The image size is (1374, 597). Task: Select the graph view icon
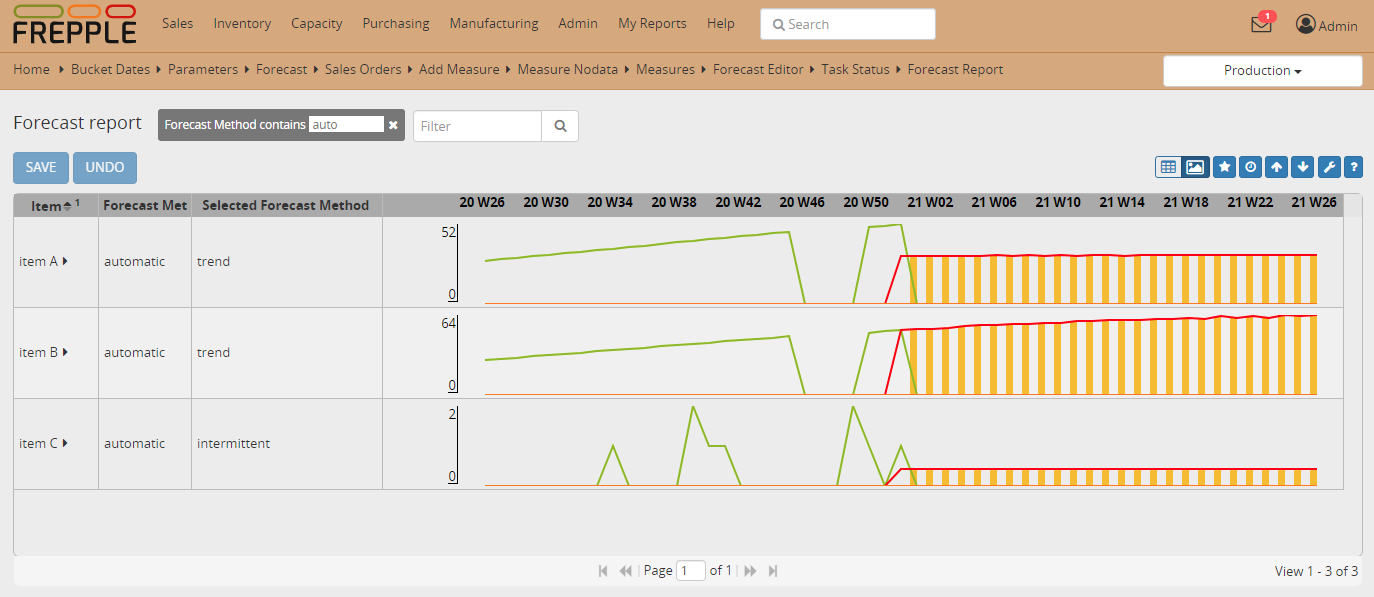[x=1196, y=167]
